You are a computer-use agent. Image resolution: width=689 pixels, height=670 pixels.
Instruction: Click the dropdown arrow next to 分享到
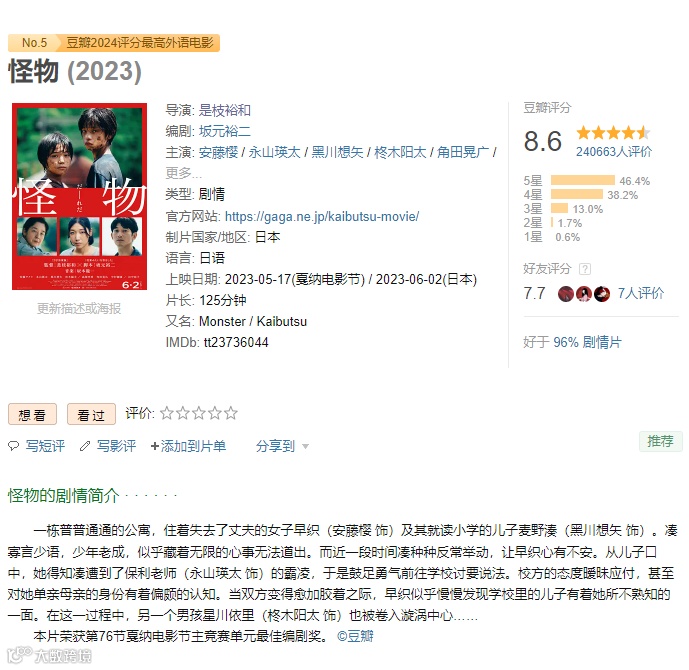point(305,447)
